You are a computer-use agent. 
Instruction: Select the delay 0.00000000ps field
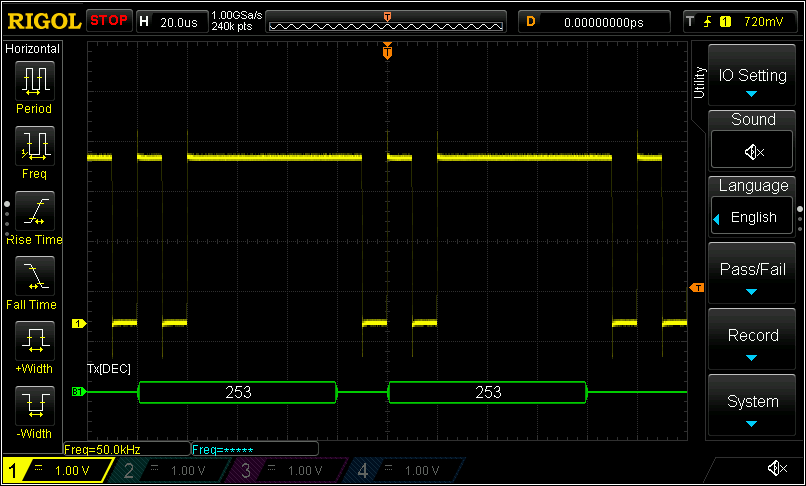click(x=594, y=22)
